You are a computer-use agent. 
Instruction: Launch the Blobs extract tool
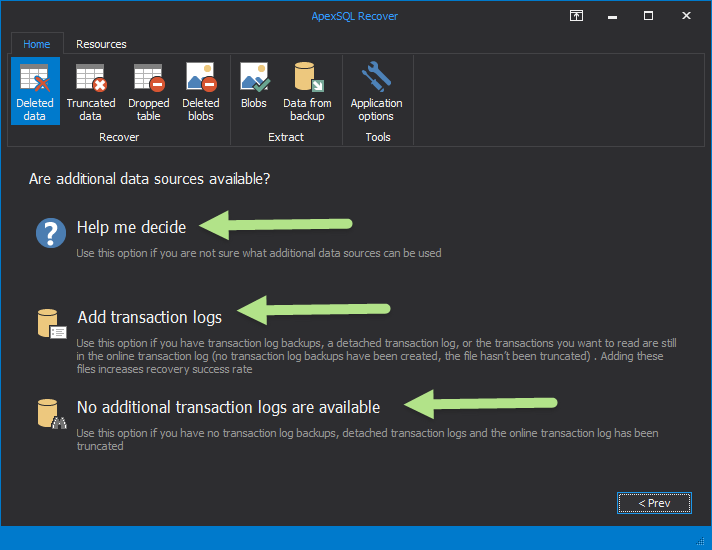coord(254,86)
